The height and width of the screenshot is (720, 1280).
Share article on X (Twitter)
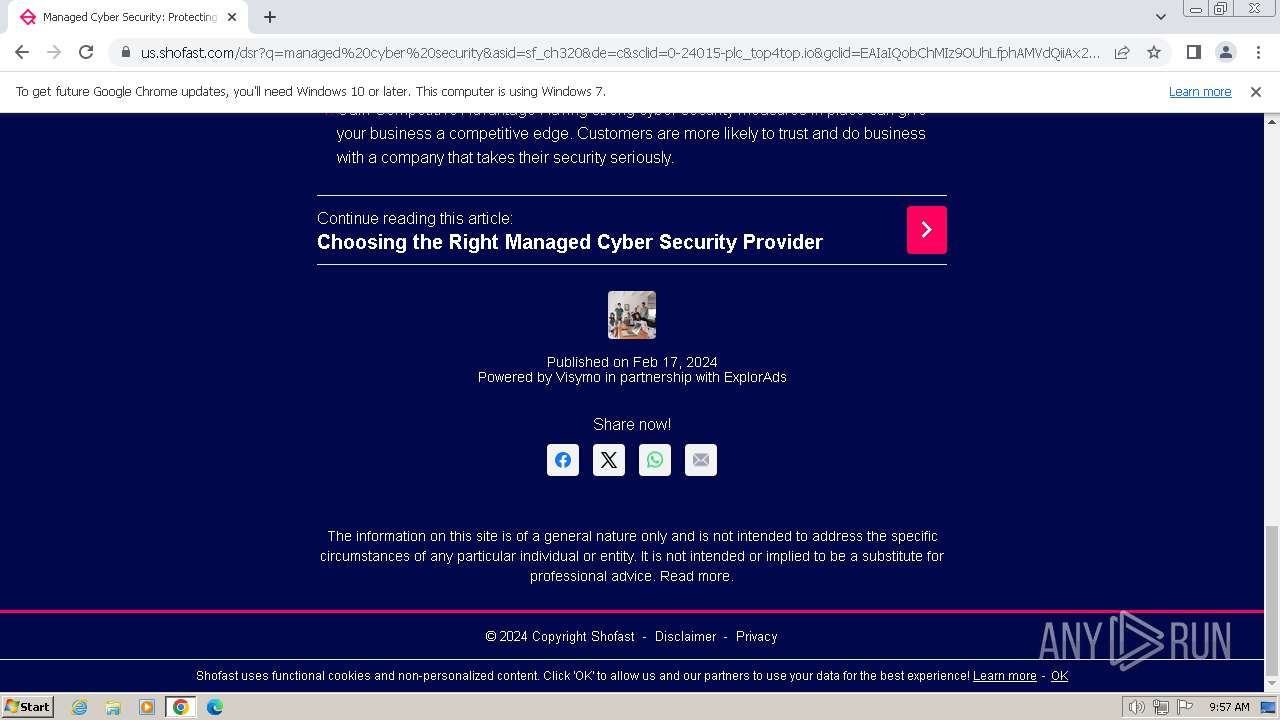[x=609, y=460]
